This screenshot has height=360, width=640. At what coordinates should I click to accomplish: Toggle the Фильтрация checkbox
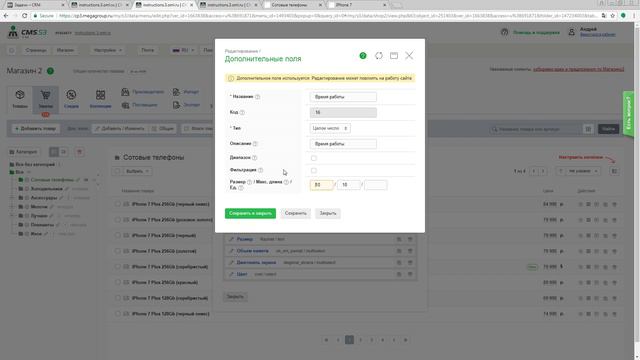pyautogui.click(x=313, y=170)
